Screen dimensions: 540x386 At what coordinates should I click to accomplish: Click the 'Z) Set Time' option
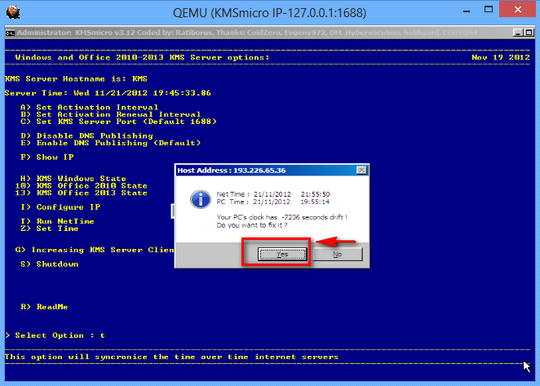[x=50, y=228]
